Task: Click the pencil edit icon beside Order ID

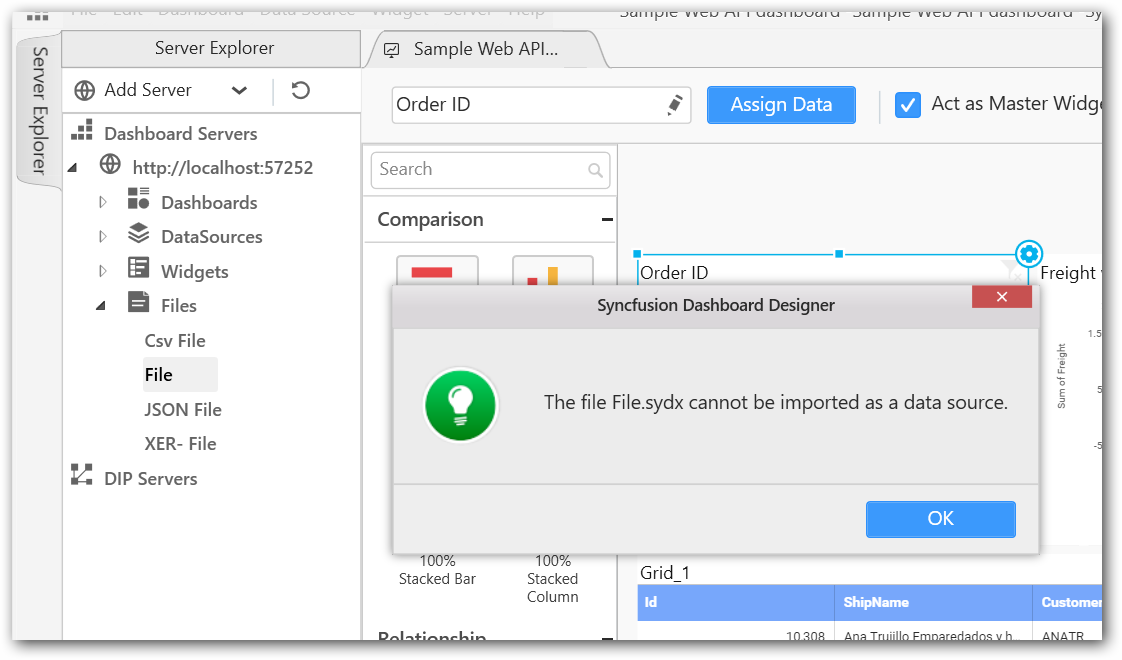Action: [675, 104]
